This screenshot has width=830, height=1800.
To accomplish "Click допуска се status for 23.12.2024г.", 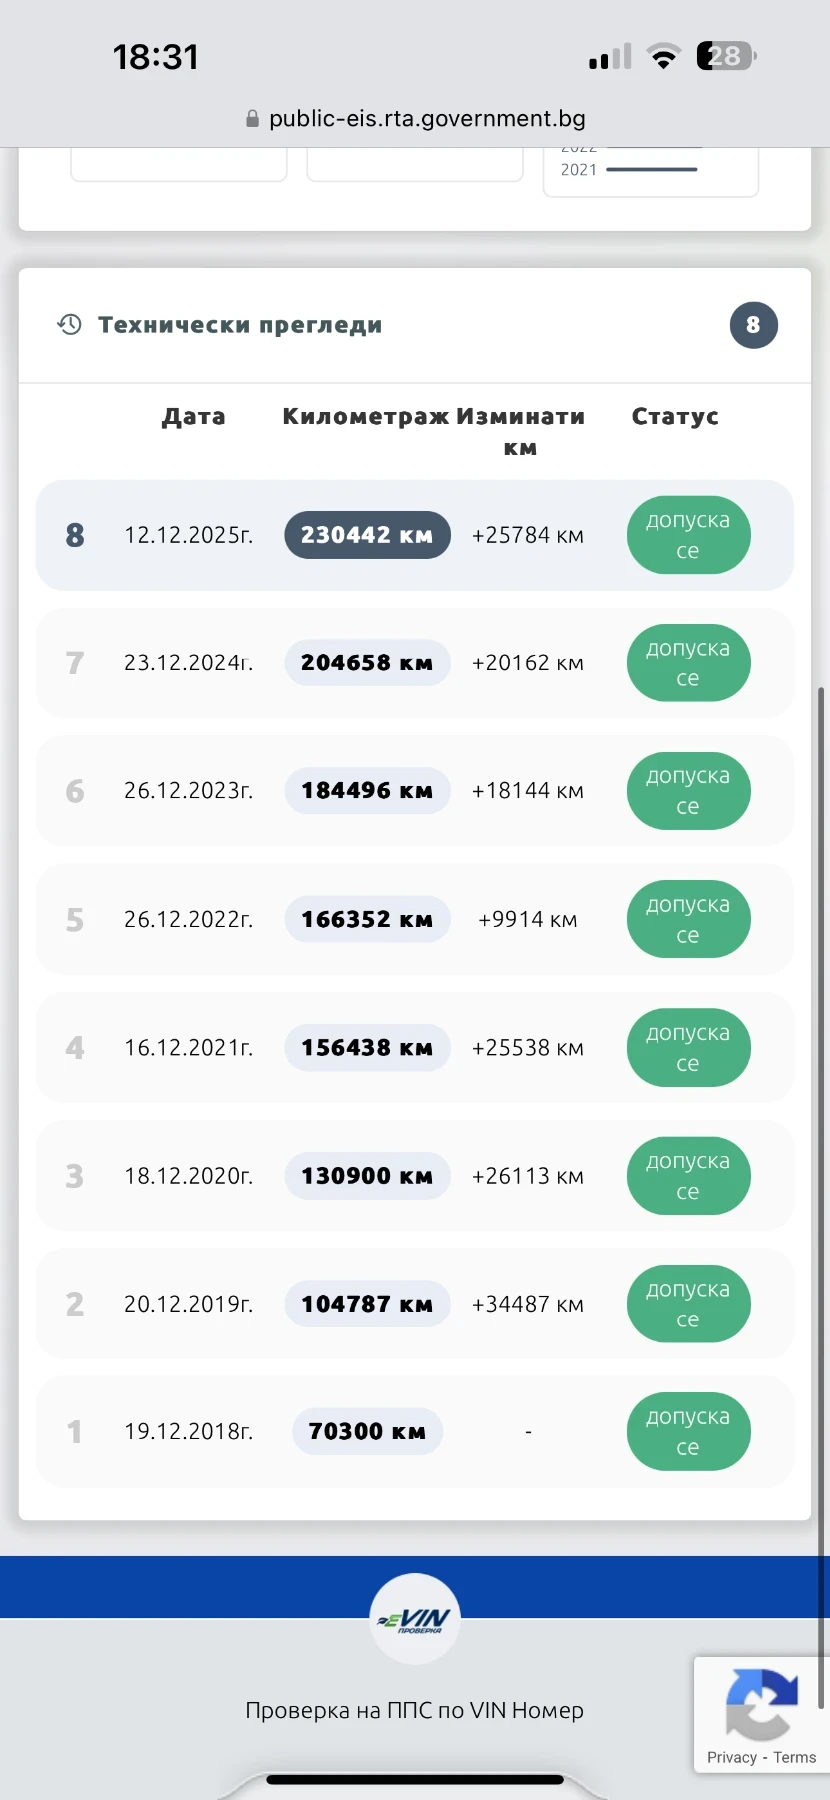I will click(x=688, y=663).
